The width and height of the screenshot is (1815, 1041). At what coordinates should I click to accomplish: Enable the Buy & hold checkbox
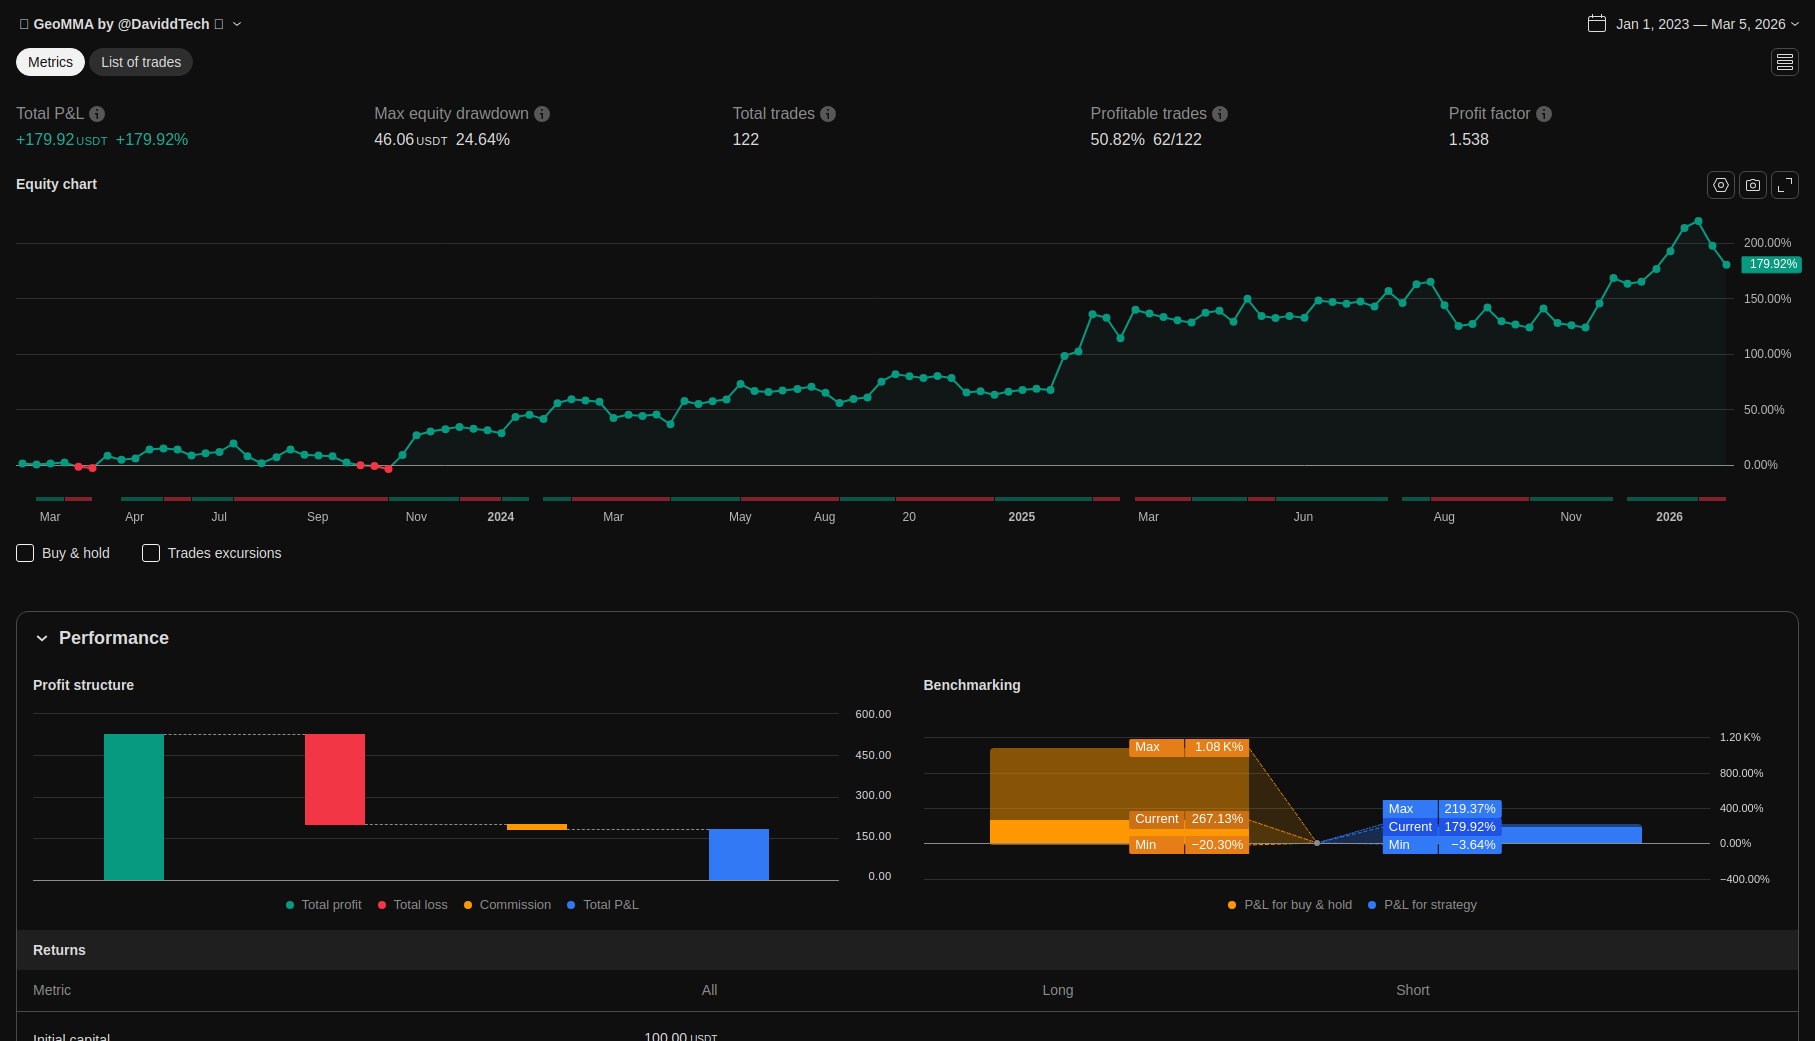click(26, 553)
